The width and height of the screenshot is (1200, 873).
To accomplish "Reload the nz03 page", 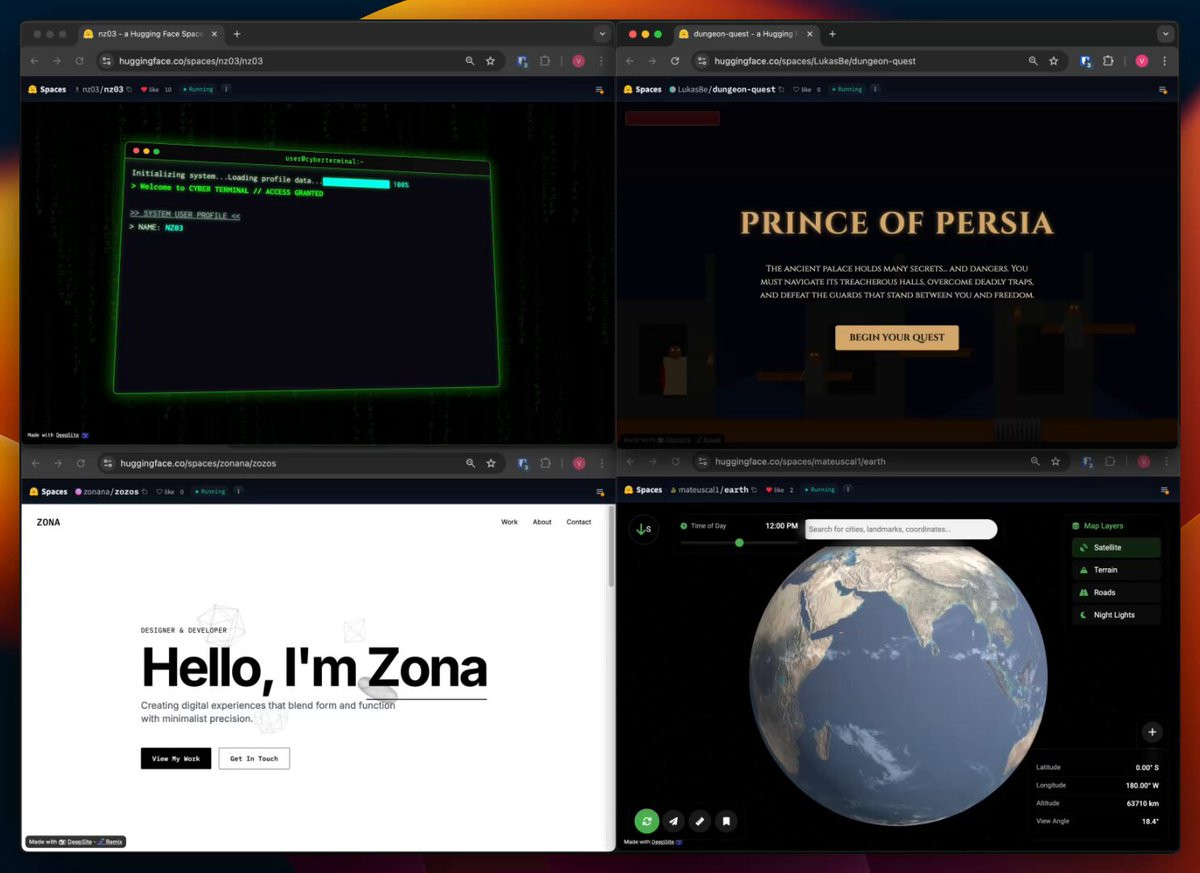I will pyautogui.click(x=79, y=61).
